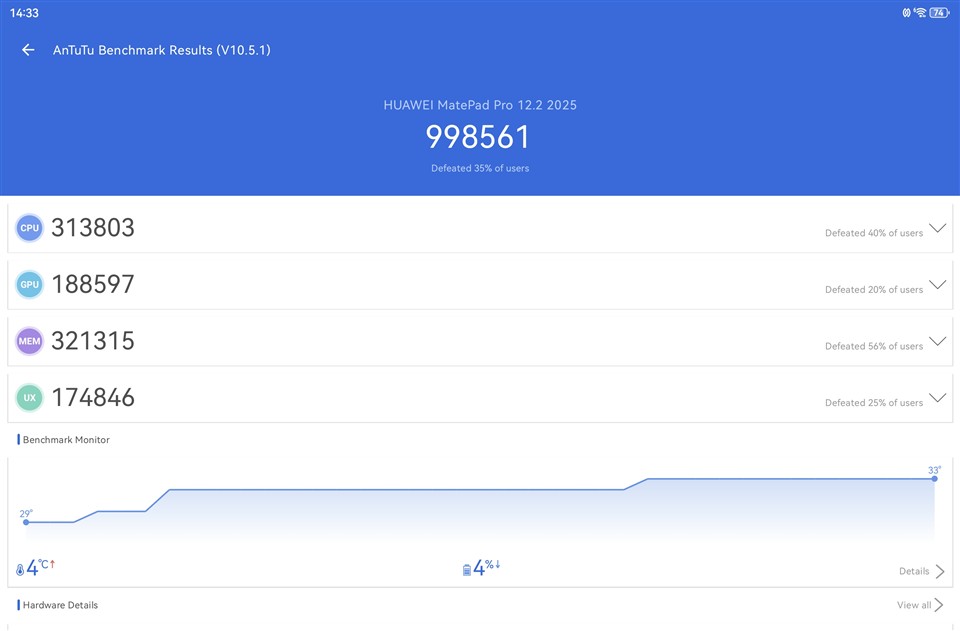Open Benchmark Monitor Details
960x631 pixels.
(921, 572)
